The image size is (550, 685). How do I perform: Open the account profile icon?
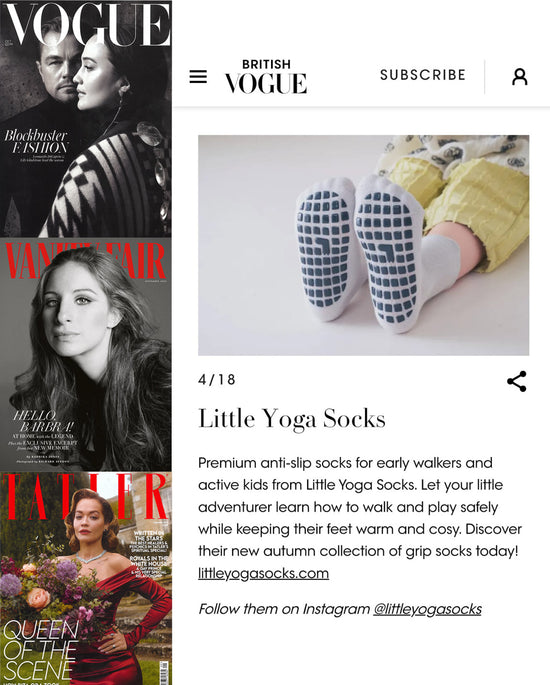519,77
